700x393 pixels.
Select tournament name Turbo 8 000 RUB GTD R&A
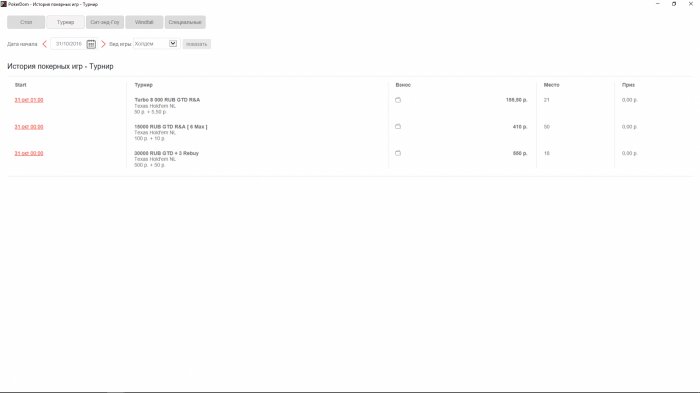click(x=167, y=100)
